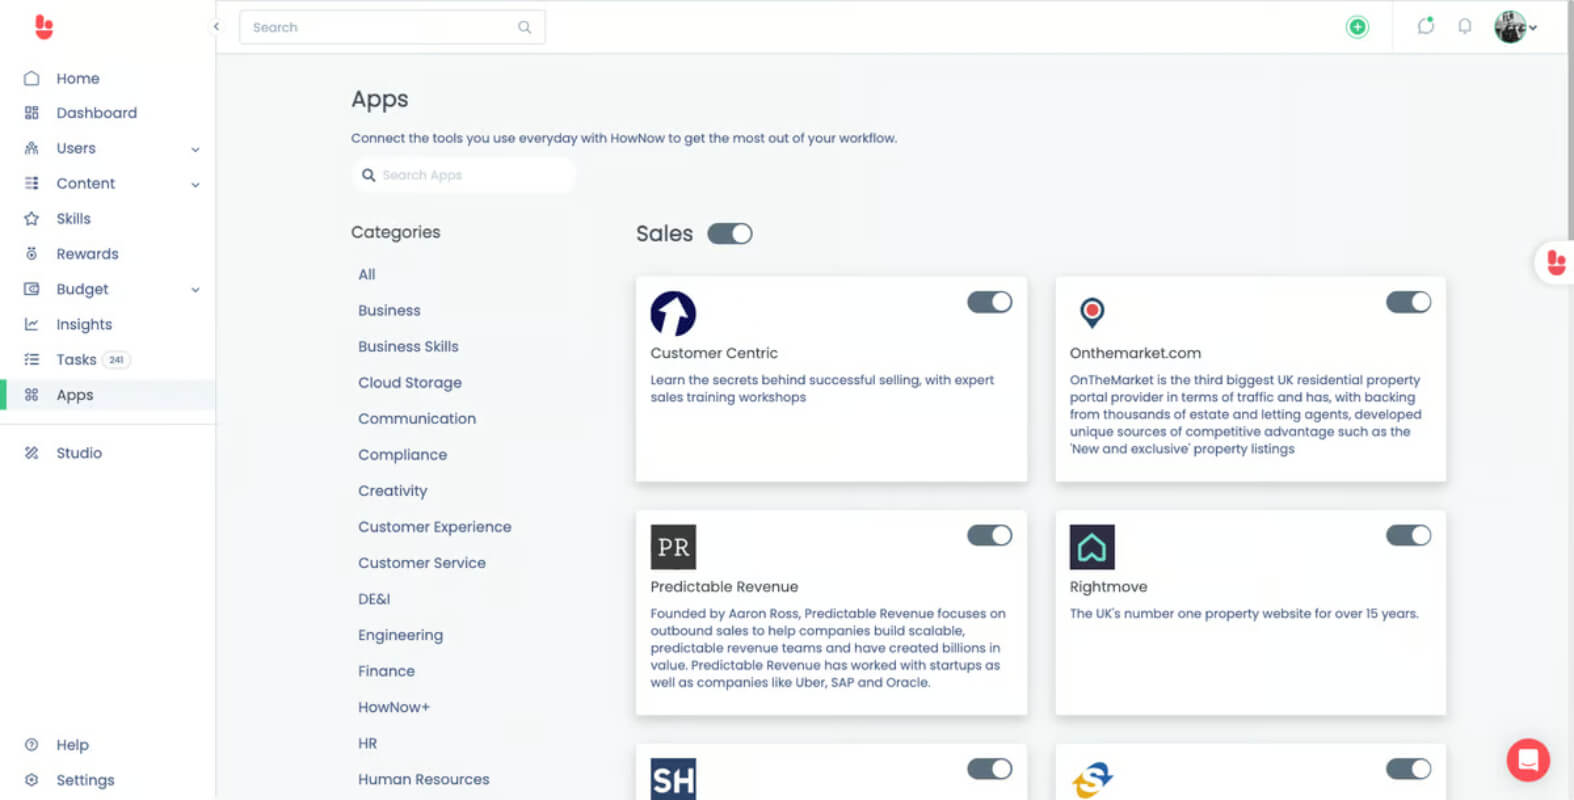Open the profile avatar dropdown

pos(1516,27)
